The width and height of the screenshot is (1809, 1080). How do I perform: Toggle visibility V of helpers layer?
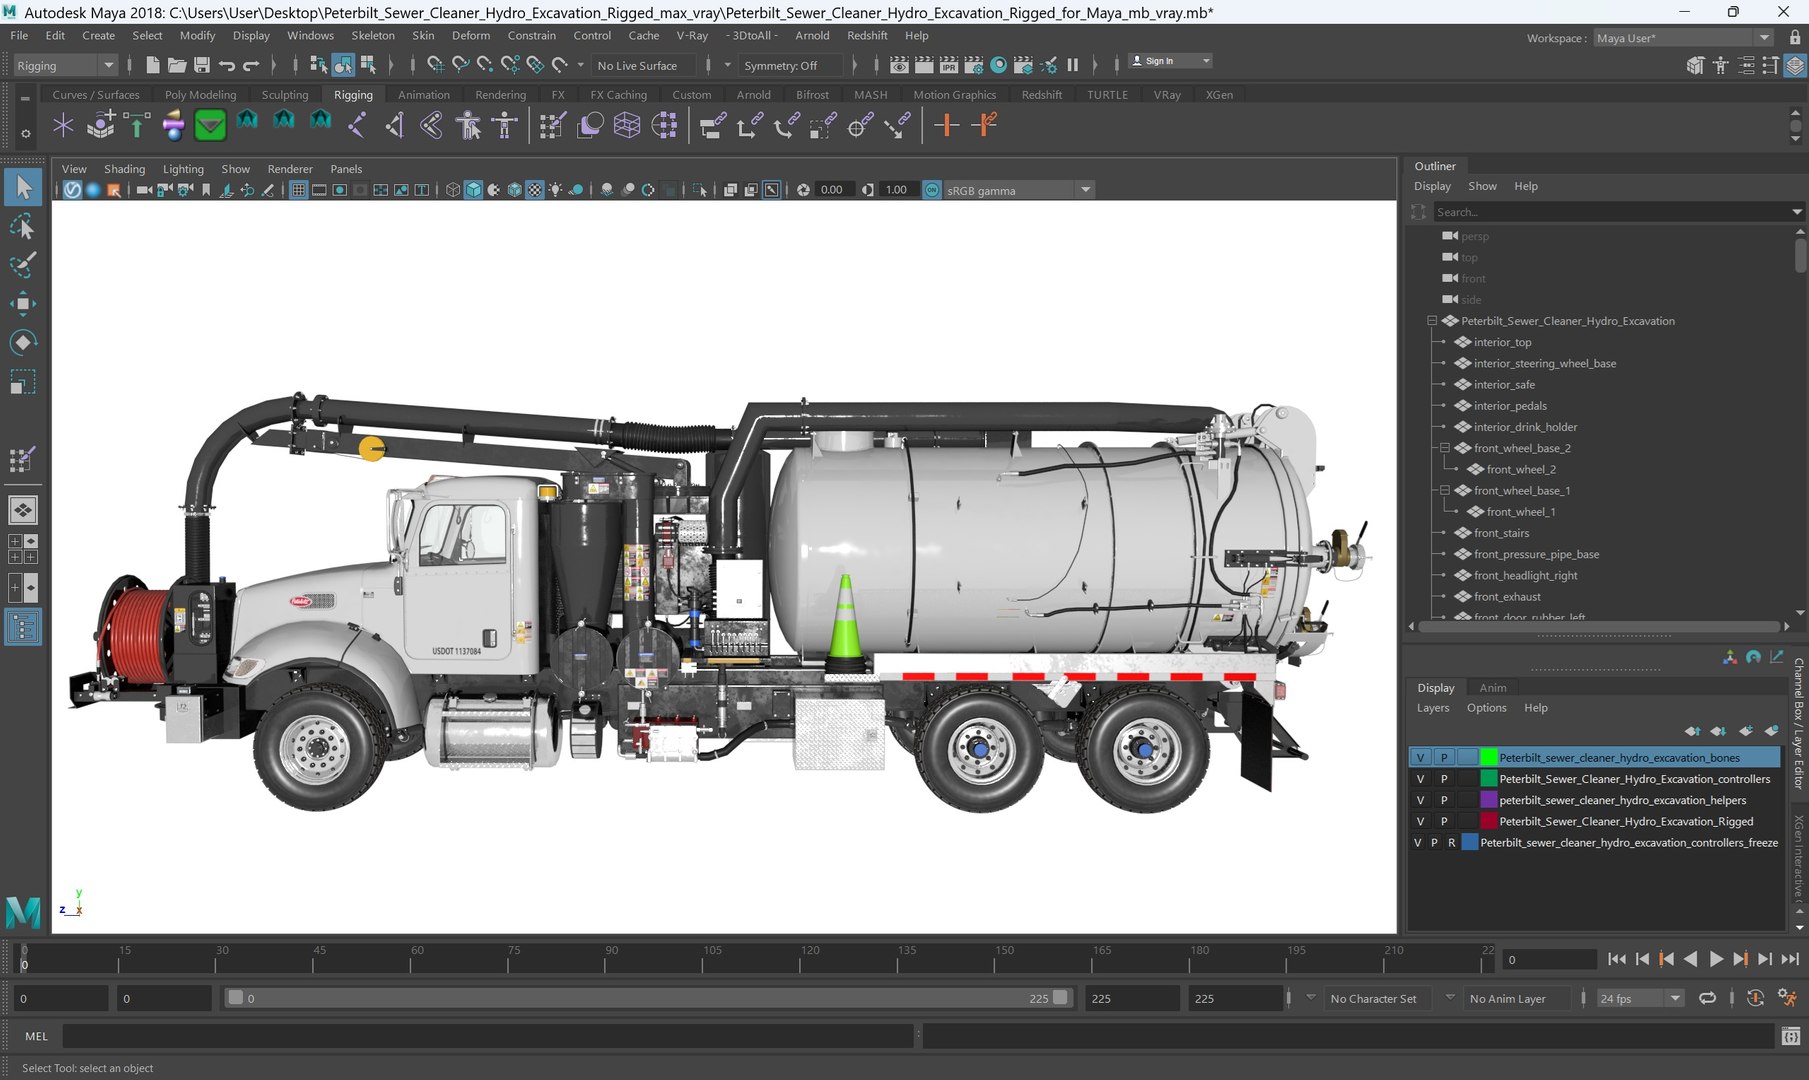pos(1420,800)
